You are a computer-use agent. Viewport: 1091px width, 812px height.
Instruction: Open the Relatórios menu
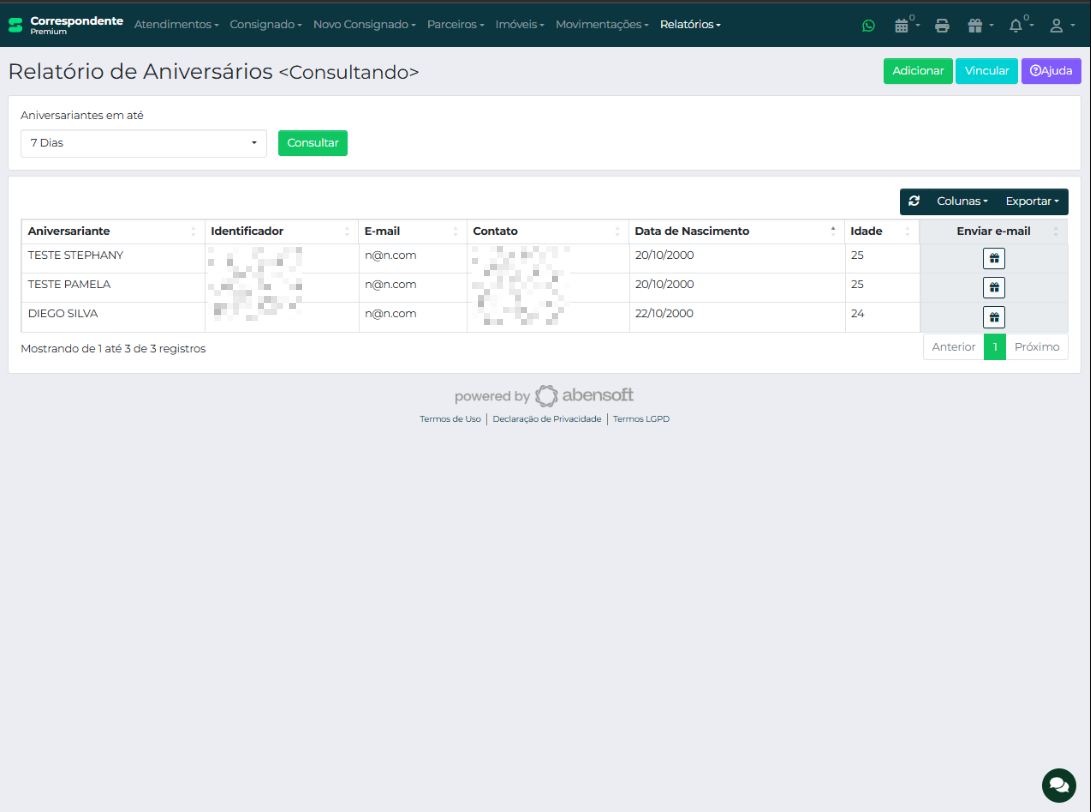(x=690, y=24)
